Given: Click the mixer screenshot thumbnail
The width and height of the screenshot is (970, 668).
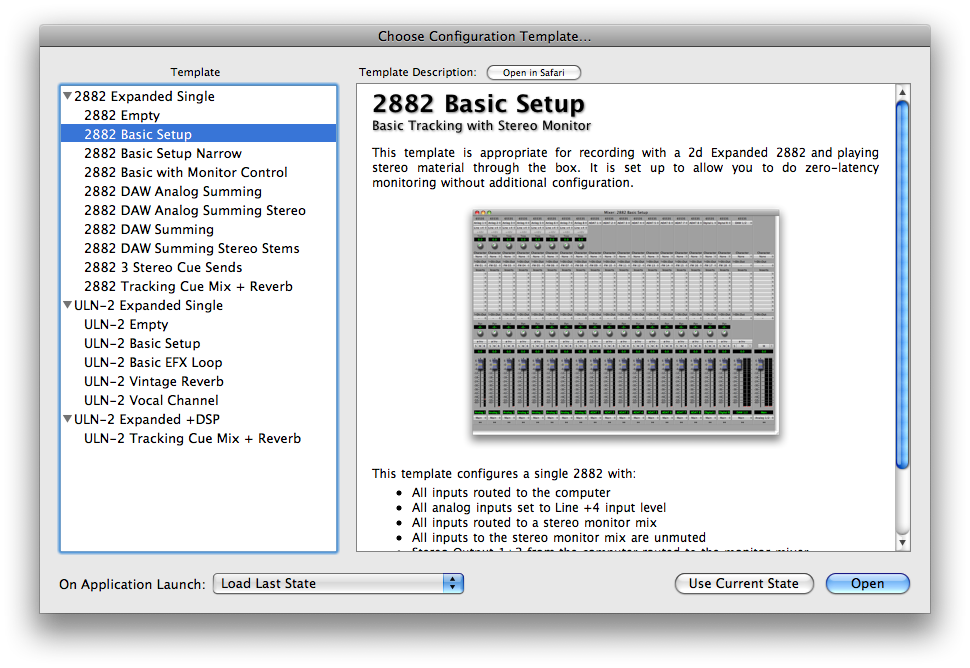Looking at the screenshot, I should pyautogui.click(x=625, y=322).
